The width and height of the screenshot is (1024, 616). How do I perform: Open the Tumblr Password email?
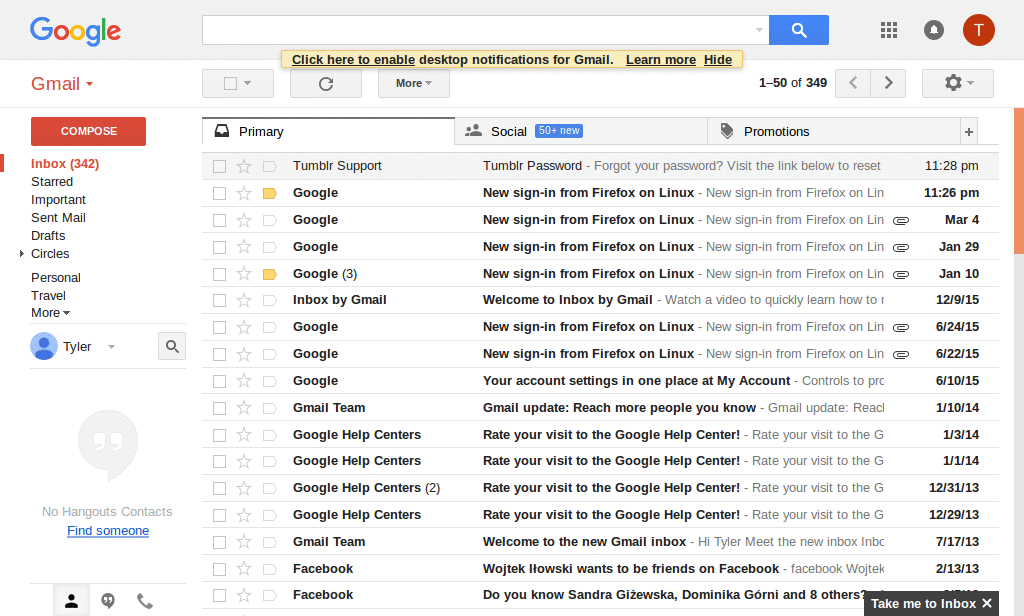(x=600, y=166)
